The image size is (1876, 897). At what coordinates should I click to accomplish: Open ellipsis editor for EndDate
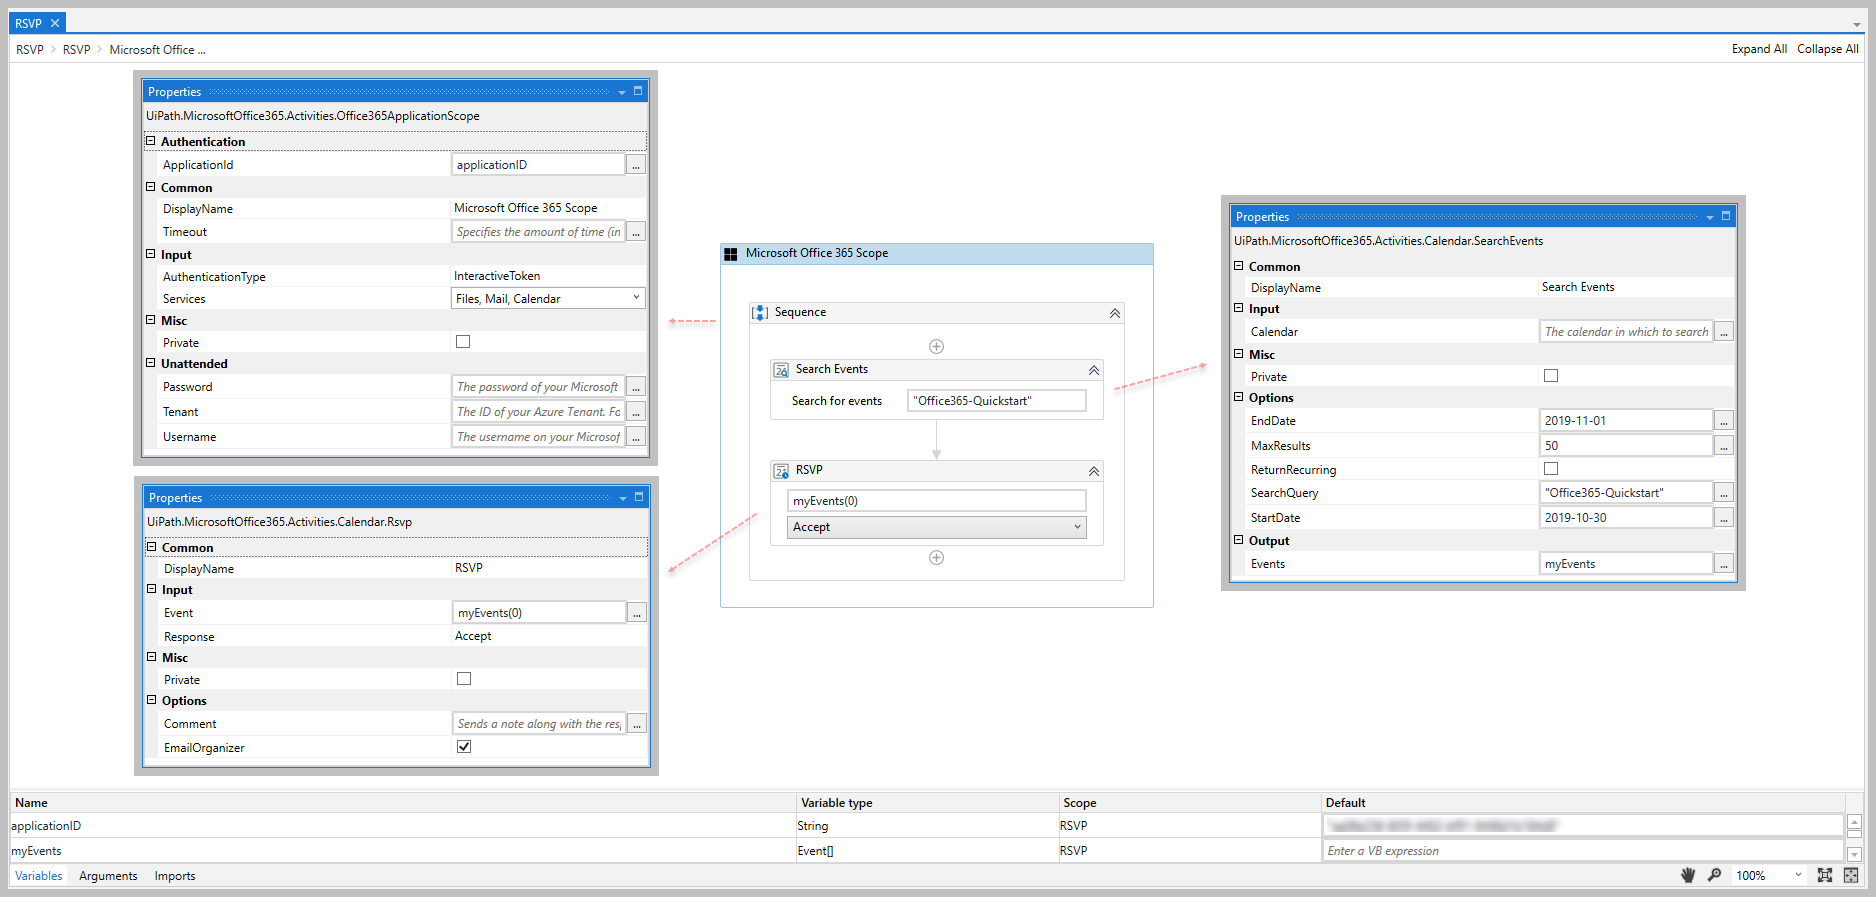click(x=1724, y=421)
